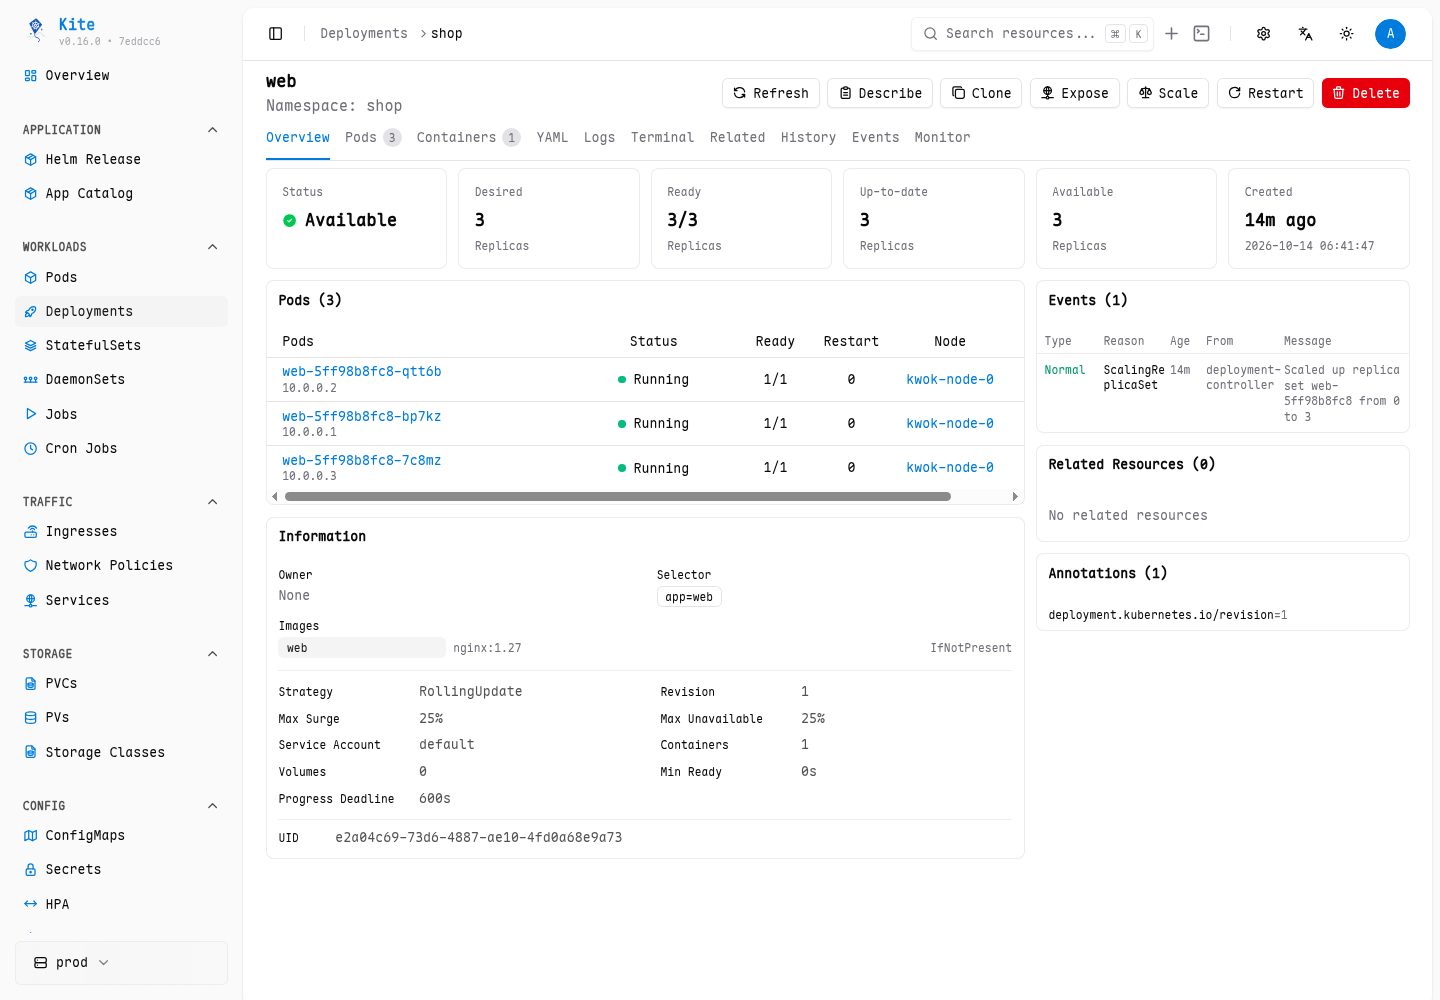Switch to the YAML tab

point(552,138)
